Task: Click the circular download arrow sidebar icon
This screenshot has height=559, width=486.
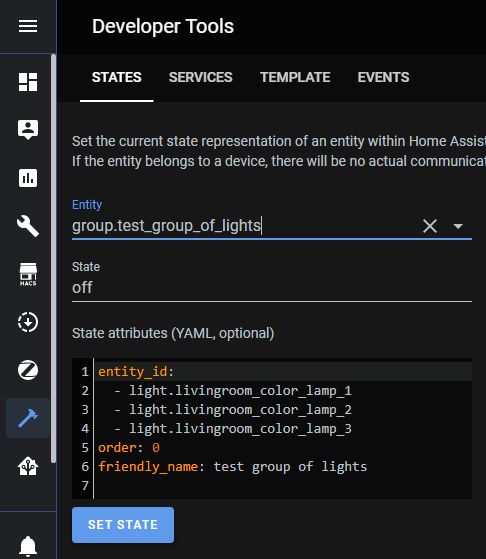Action: click(28, 322)
